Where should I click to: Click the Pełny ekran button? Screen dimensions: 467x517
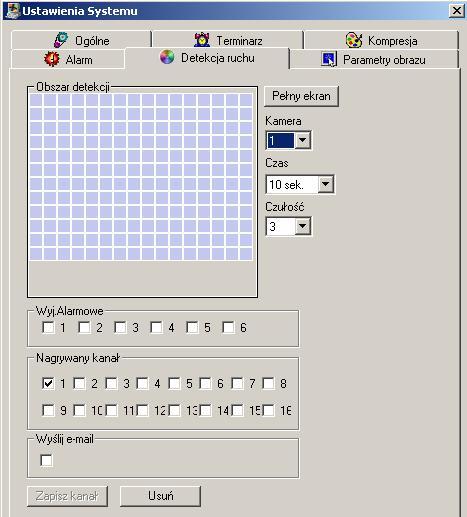[301, 96]
